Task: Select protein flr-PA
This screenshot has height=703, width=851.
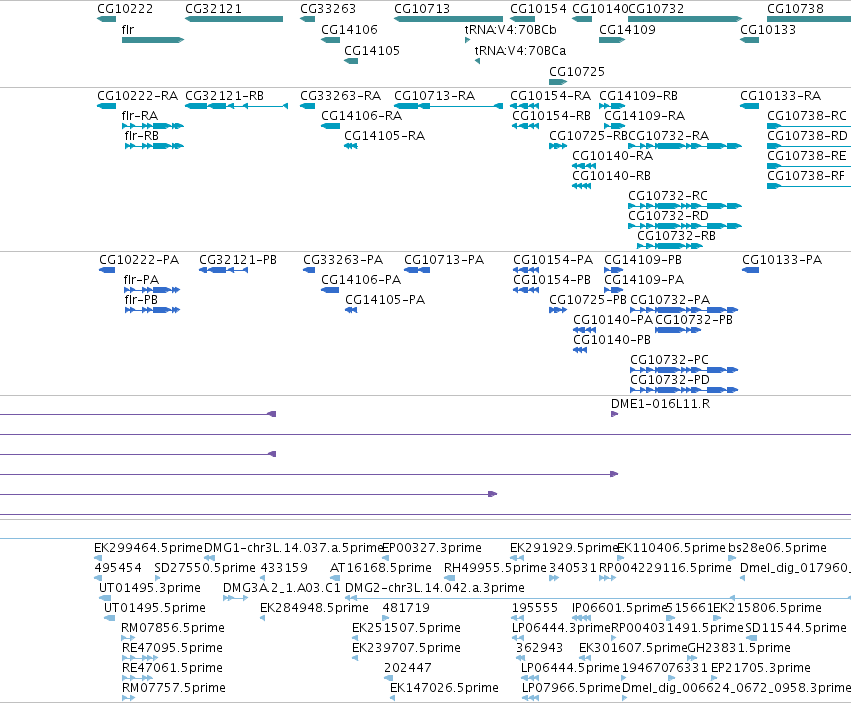Action: (x=141, y=280)
